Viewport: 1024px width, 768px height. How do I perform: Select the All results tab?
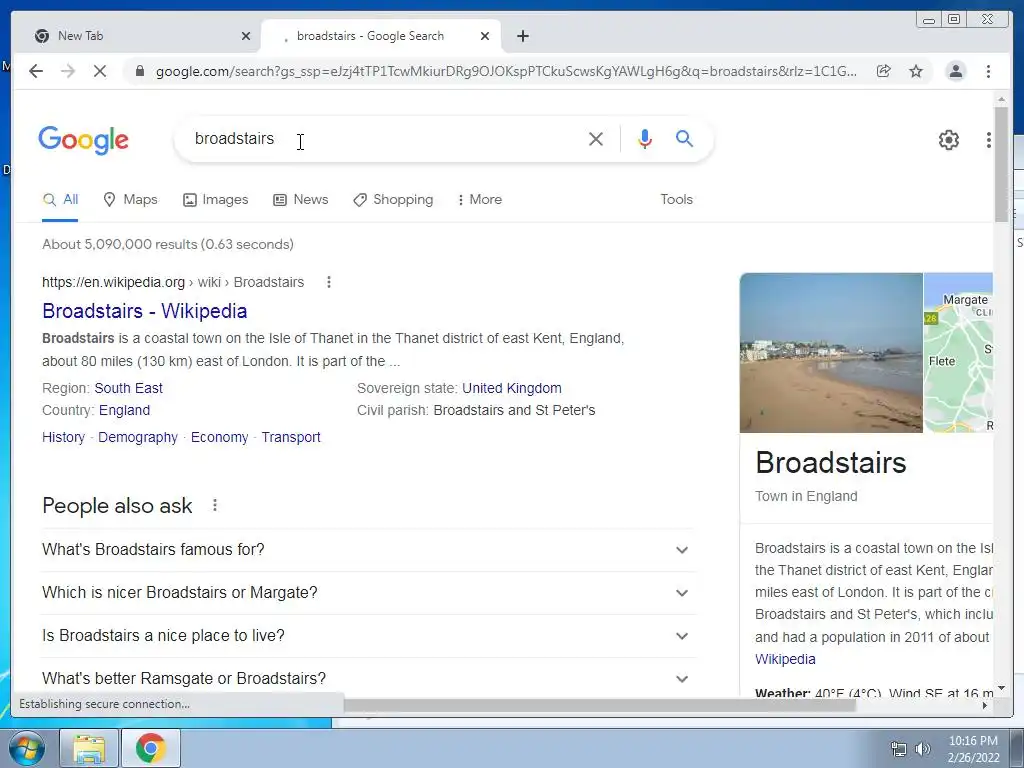tap(60, 200)
